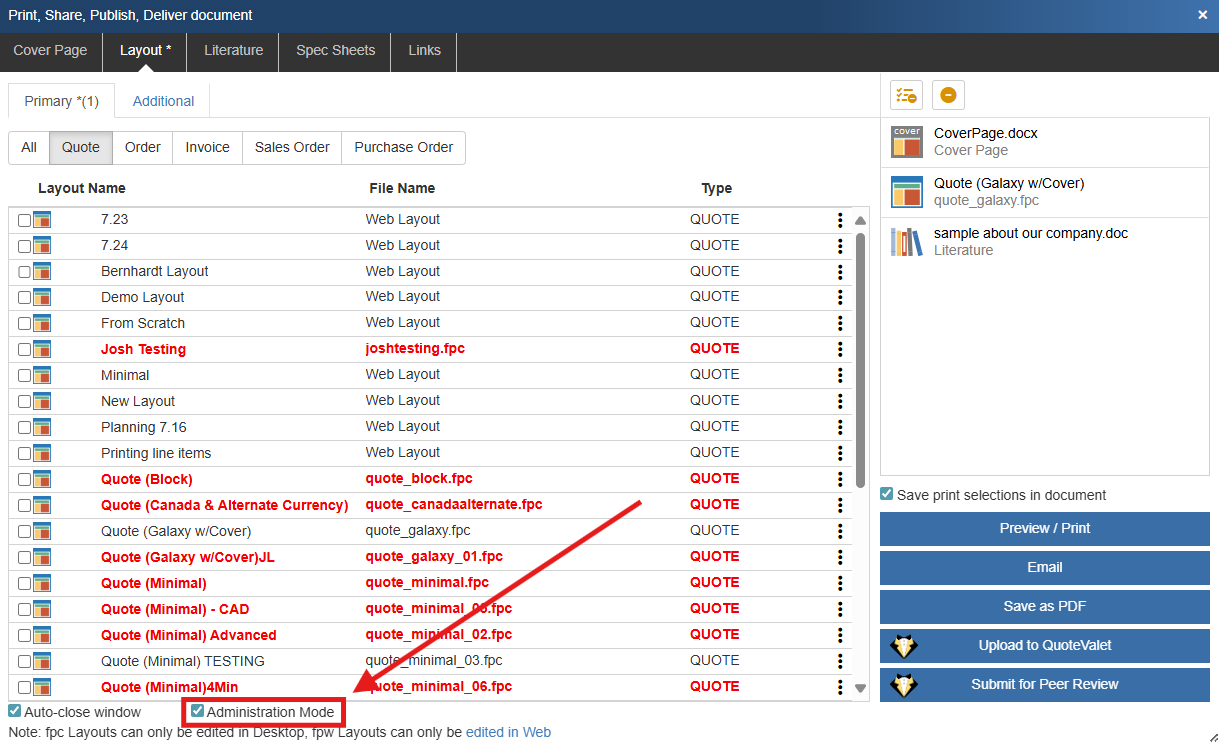This screenshot has height=742, width=1219.
Task: Click the orange remove circle icon
Action: [948, 95]
